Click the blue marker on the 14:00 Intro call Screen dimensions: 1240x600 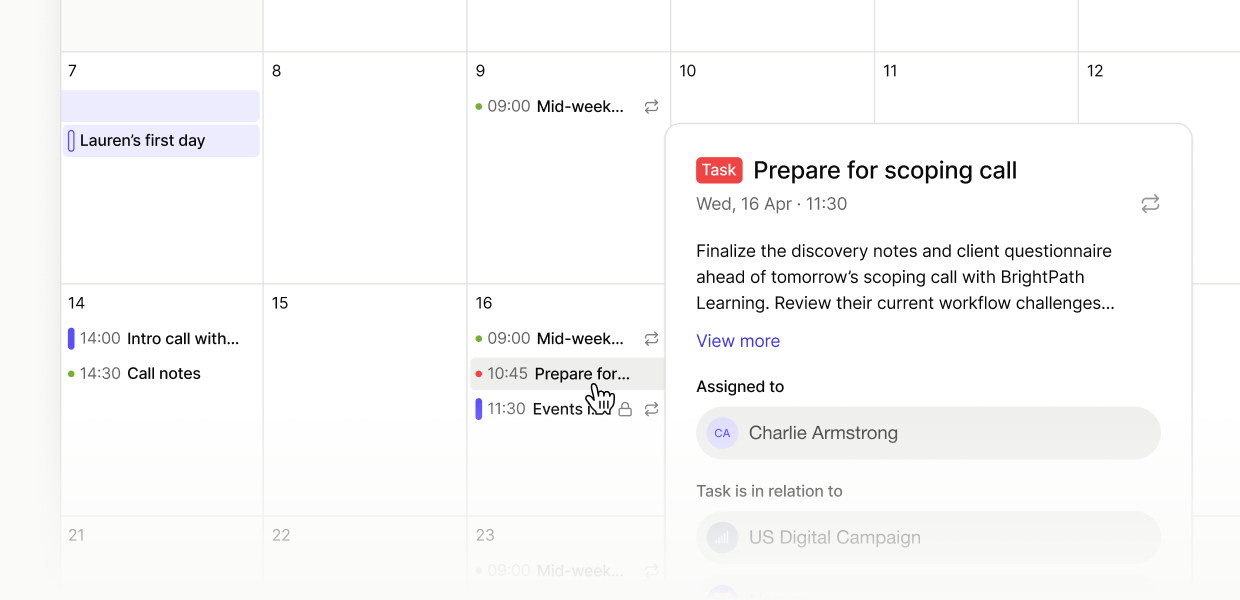pos(70,338)
